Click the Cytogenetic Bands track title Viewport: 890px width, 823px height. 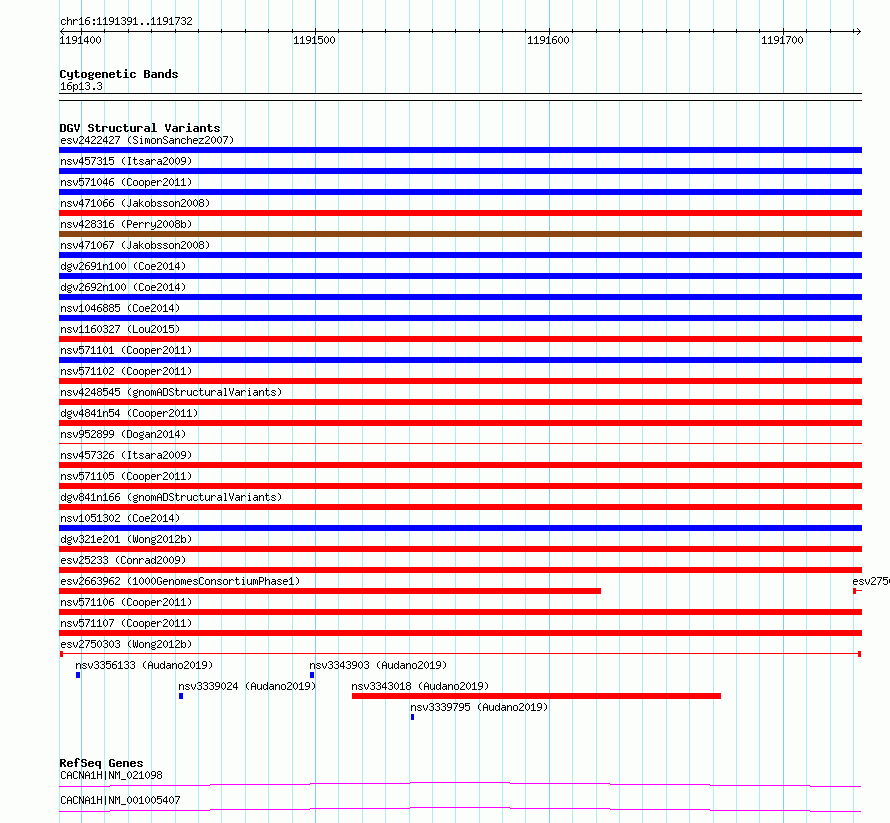click(119, 74)
